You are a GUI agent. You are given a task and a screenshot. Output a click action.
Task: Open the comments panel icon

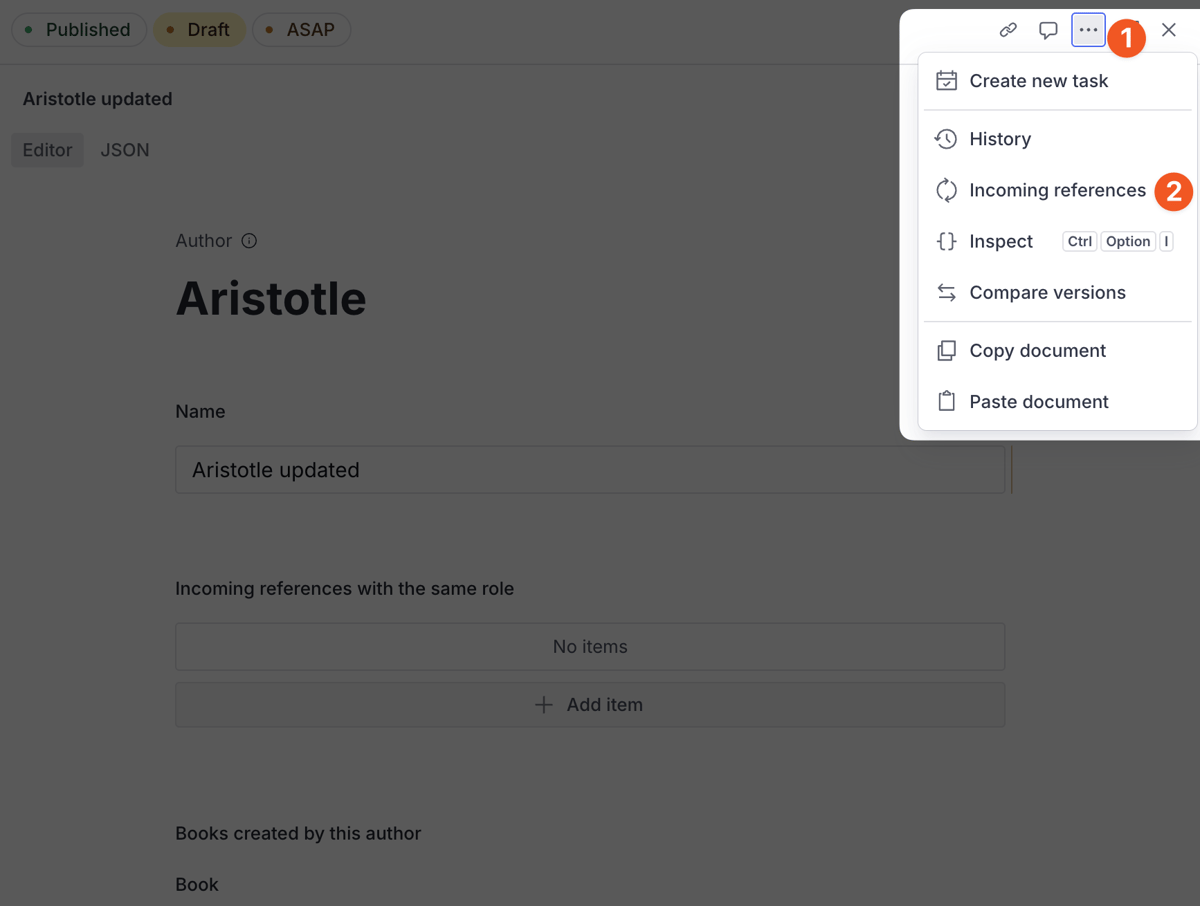[x=1048, y=30]
